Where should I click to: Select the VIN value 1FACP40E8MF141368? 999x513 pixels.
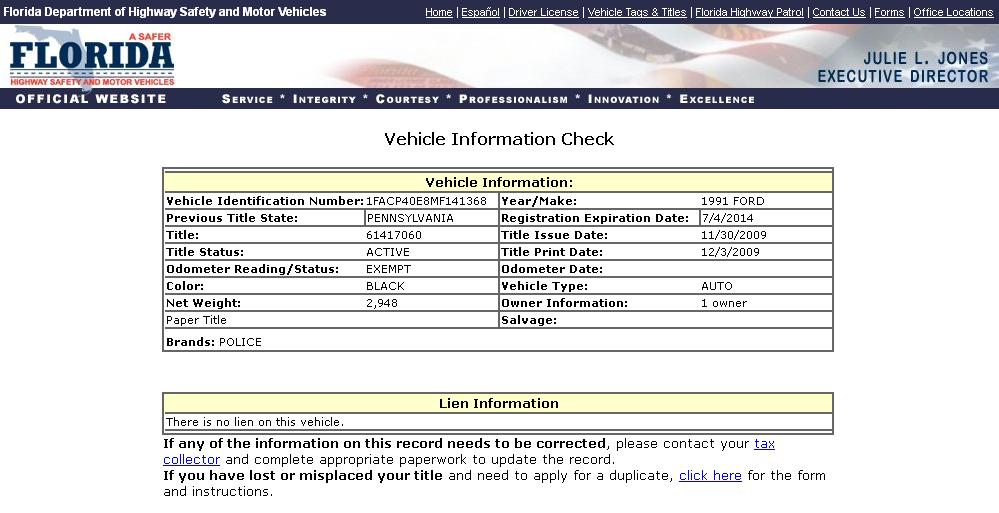tap(426, 201)
